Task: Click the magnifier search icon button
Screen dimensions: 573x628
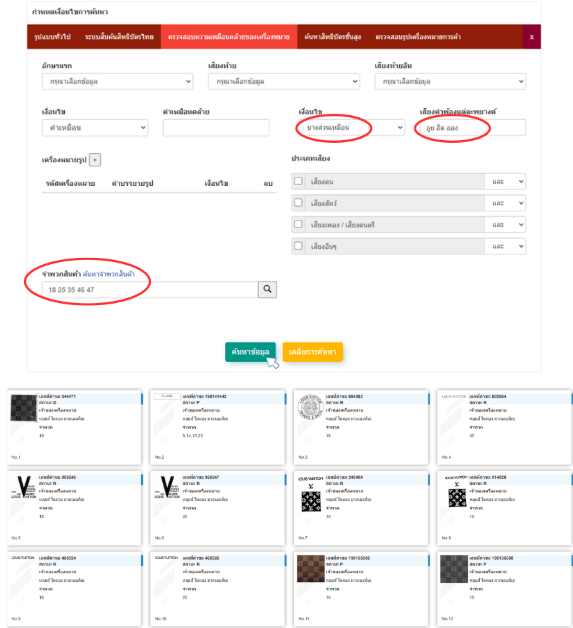Action: [x=267, y=289]
